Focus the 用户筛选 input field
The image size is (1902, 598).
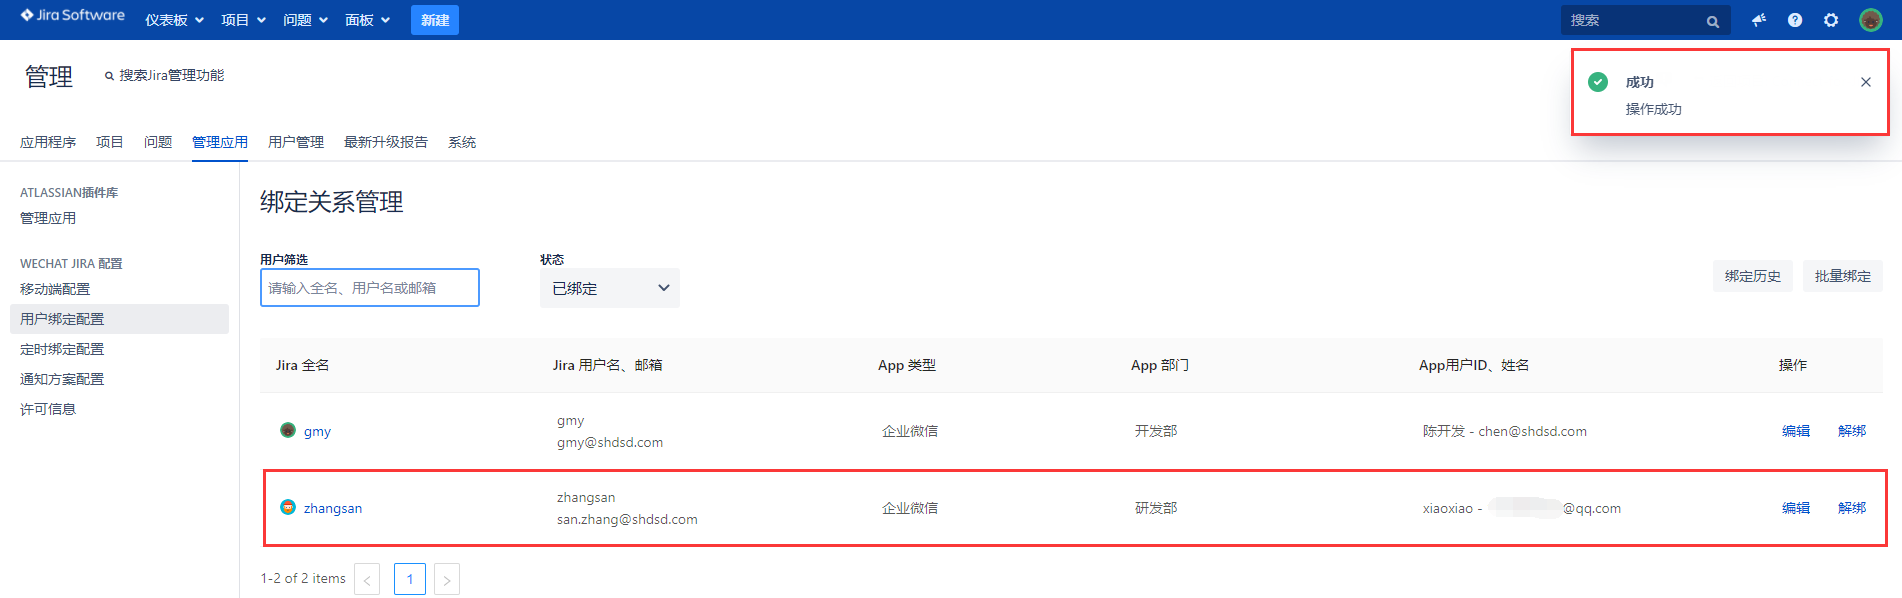click(369, 288)
